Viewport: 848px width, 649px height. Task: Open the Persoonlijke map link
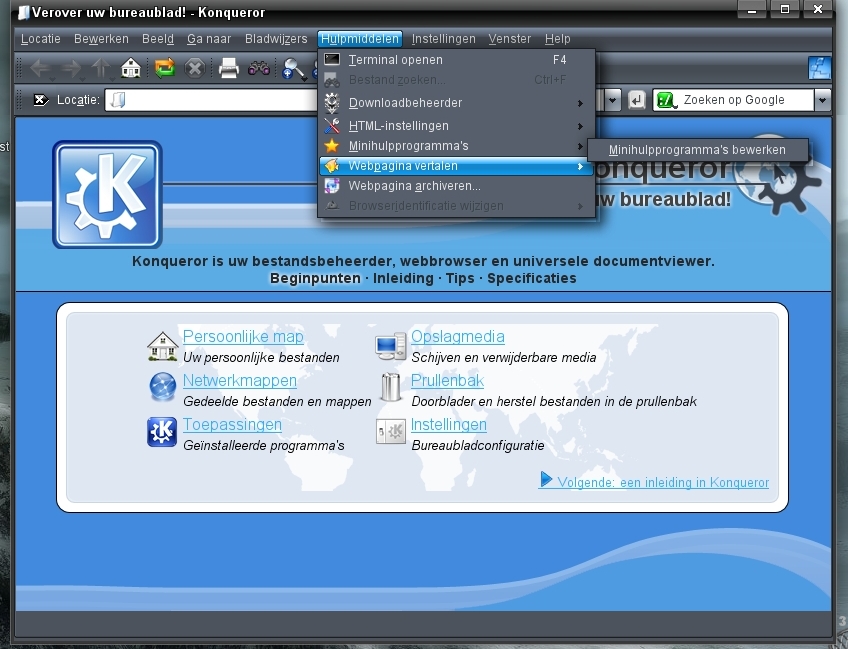(243, 336)
